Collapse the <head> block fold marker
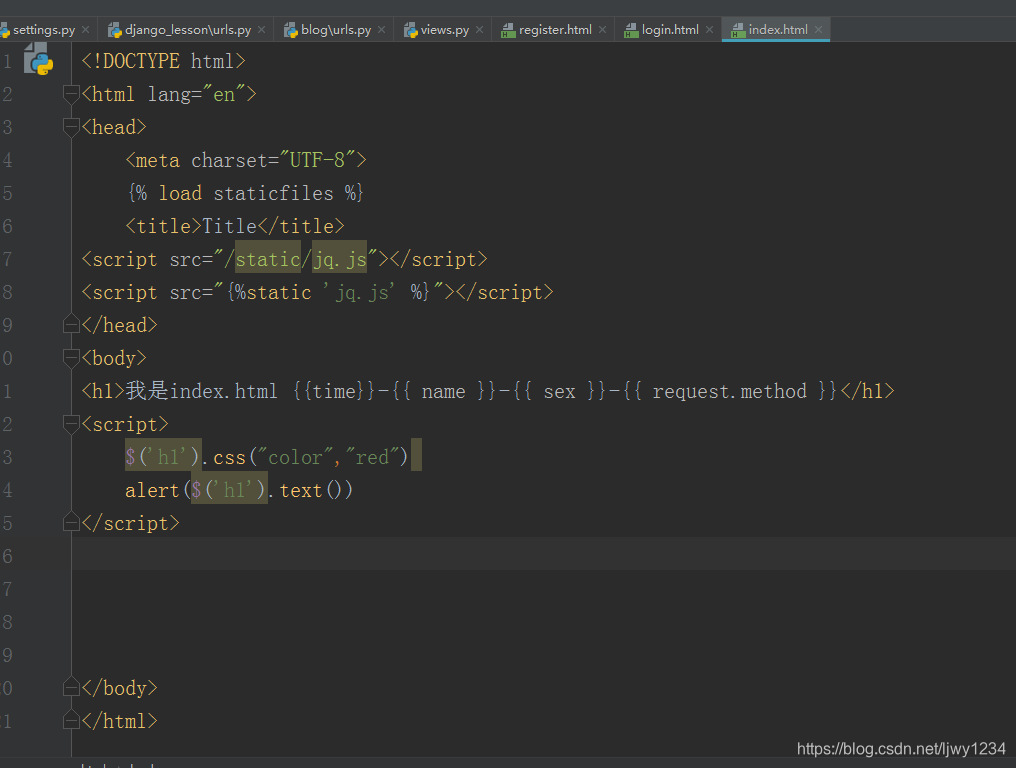Image resolution: width=1016 pixels, height=768 pixels. click(71, 128)
